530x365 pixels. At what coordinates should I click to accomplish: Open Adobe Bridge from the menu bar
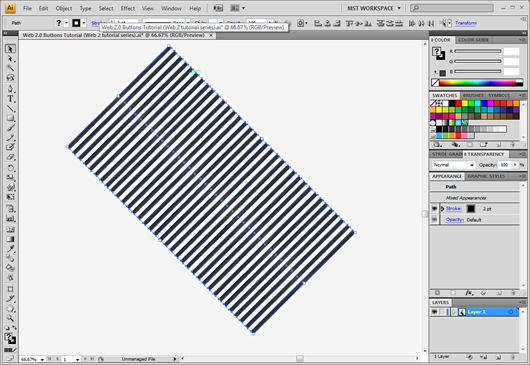(x=218, y=8)
